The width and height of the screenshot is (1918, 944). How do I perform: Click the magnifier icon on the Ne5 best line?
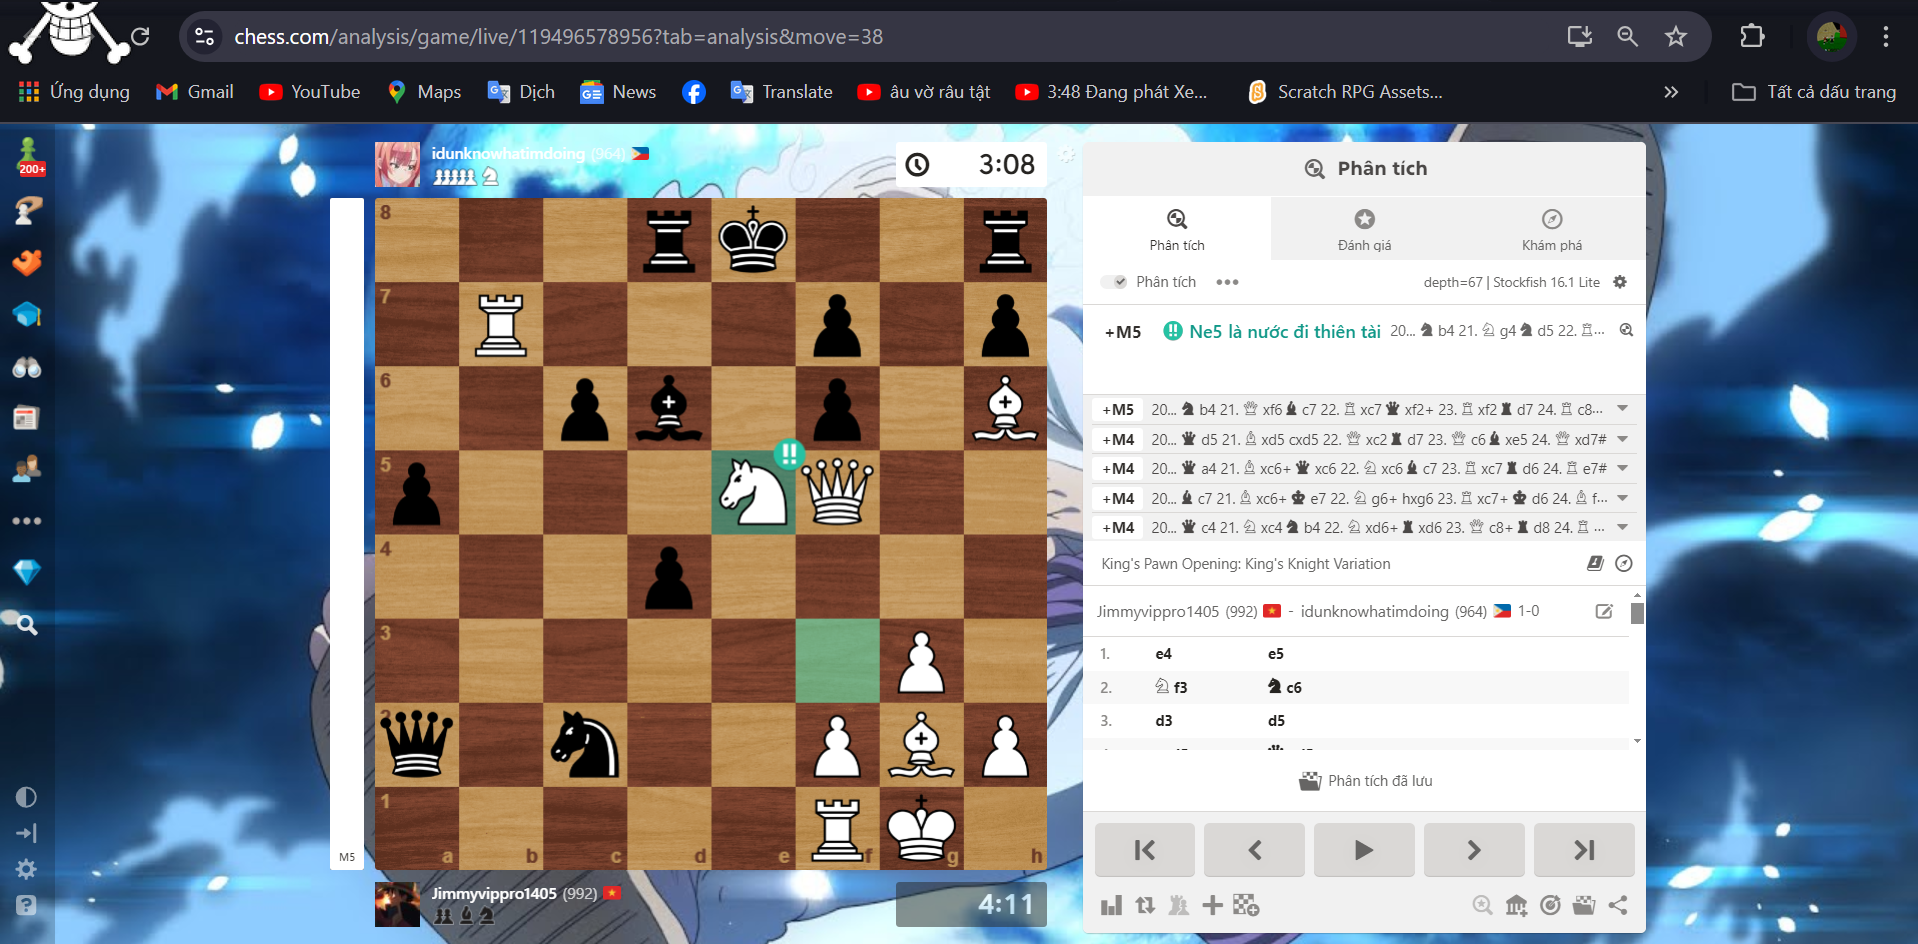coord(1626,330)
